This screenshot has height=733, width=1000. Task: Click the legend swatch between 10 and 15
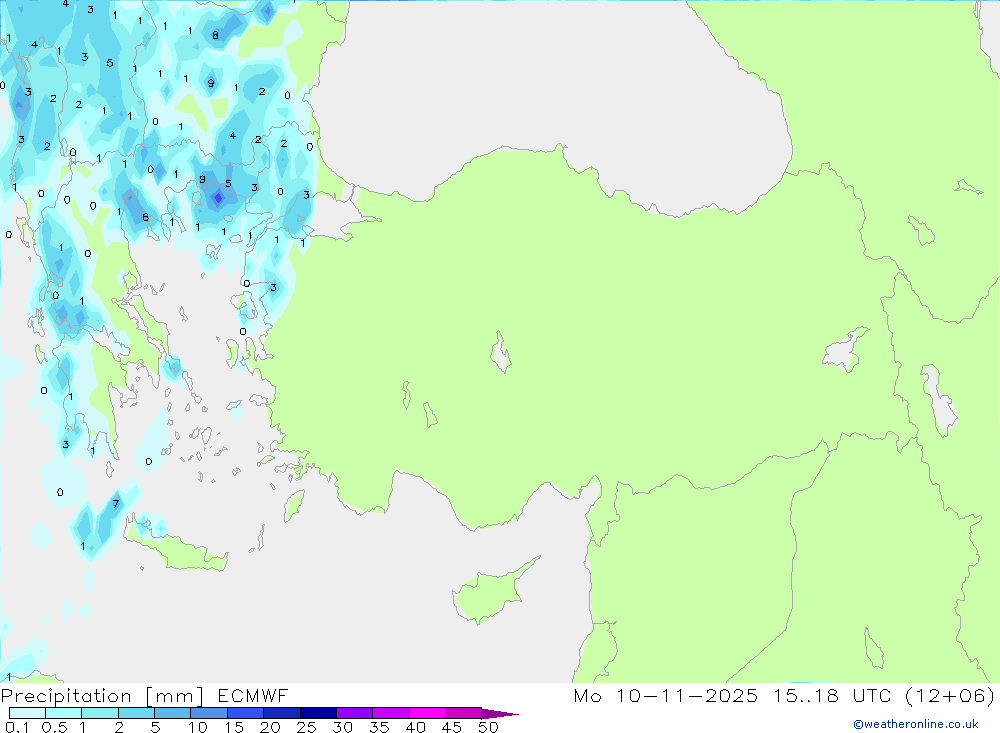click(209, 713)
